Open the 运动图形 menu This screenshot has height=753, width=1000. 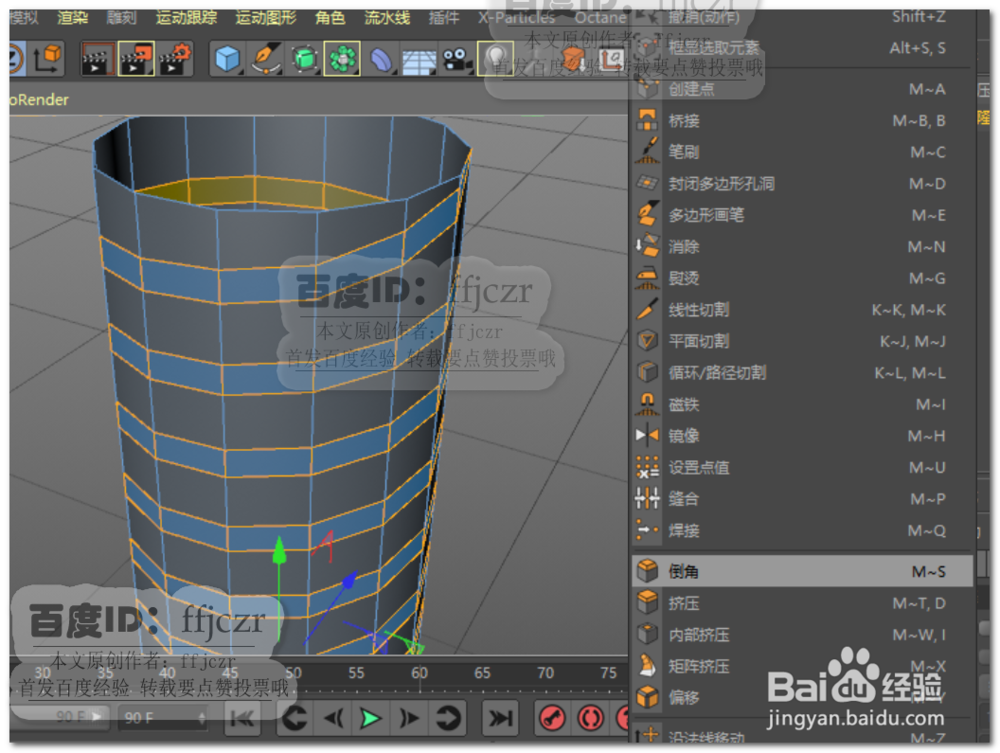(265, 17)
